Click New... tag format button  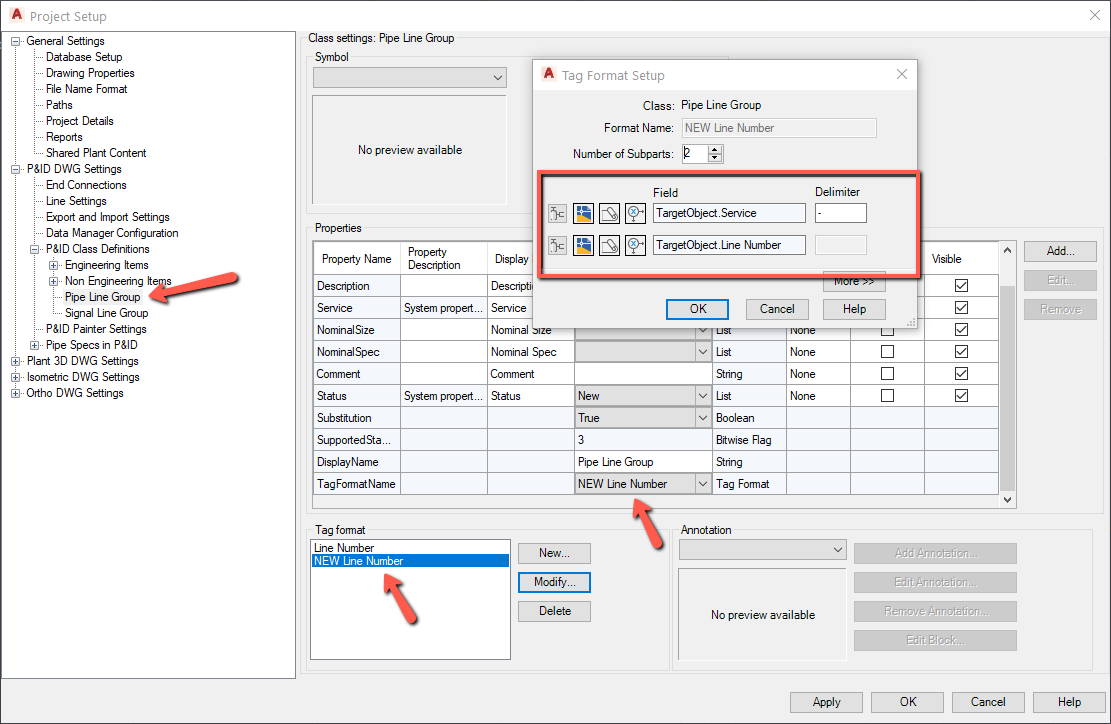pos(554,553)
